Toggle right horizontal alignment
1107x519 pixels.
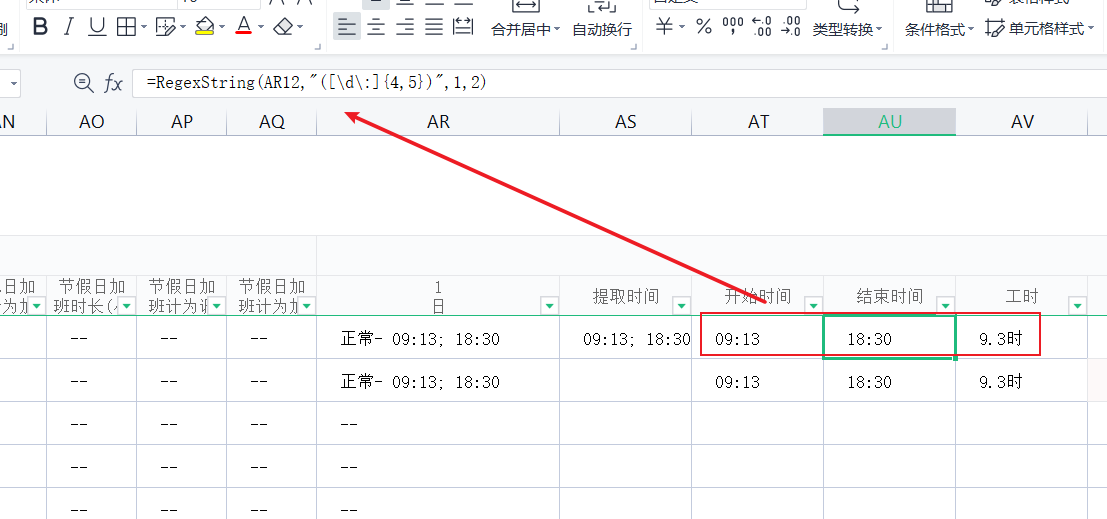[405, 28]
